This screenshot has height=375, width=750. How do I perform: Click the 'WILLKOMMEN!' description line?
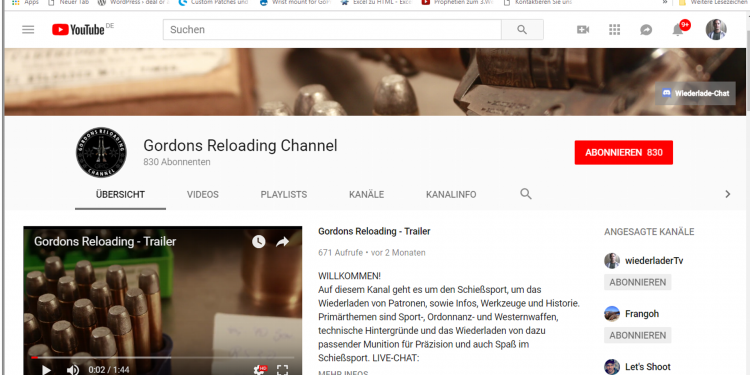tap(350, 276)
